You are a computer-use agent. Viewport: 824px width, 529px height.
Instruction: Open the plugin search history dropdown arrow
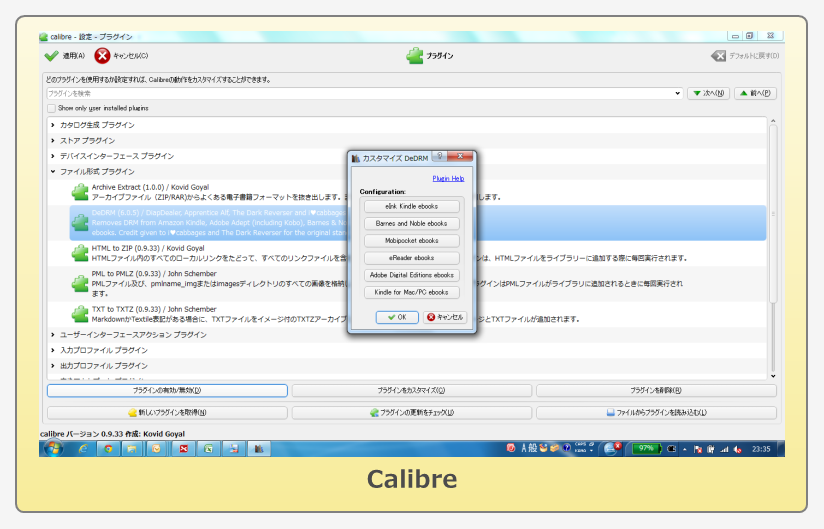(678, 93)
